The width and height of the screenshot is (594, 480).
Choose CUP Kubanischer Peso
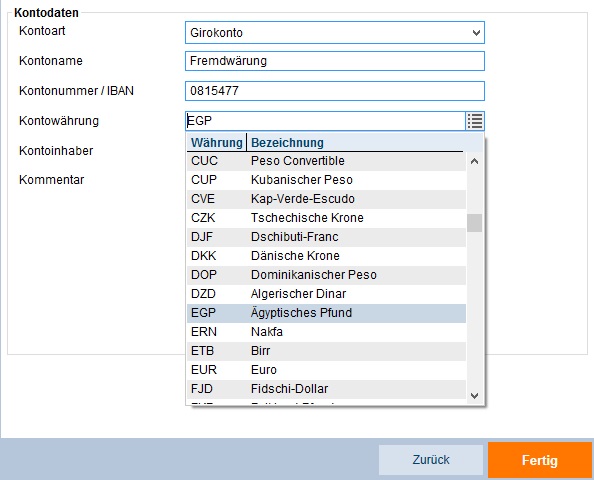pos(327,180)
